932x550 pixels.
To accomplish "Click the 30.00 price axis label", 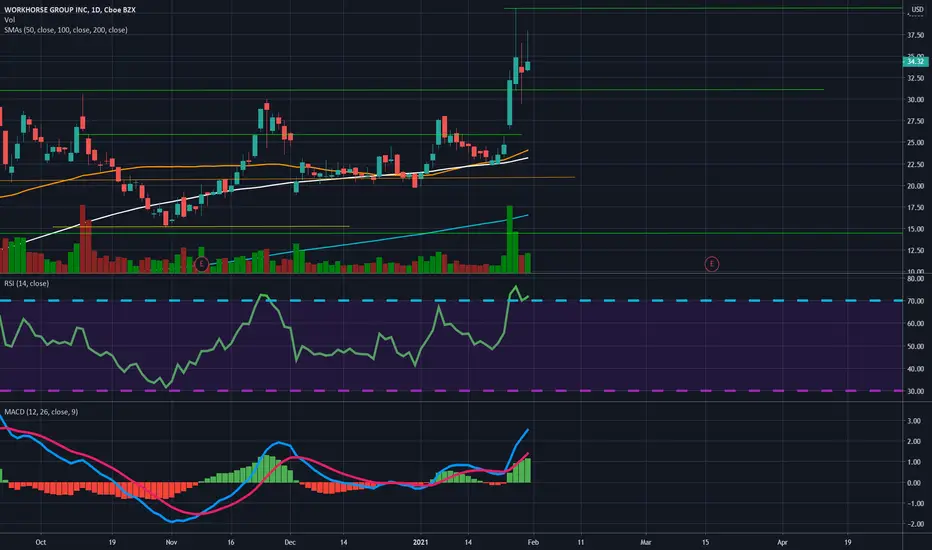I will click(x=915, y=100).
